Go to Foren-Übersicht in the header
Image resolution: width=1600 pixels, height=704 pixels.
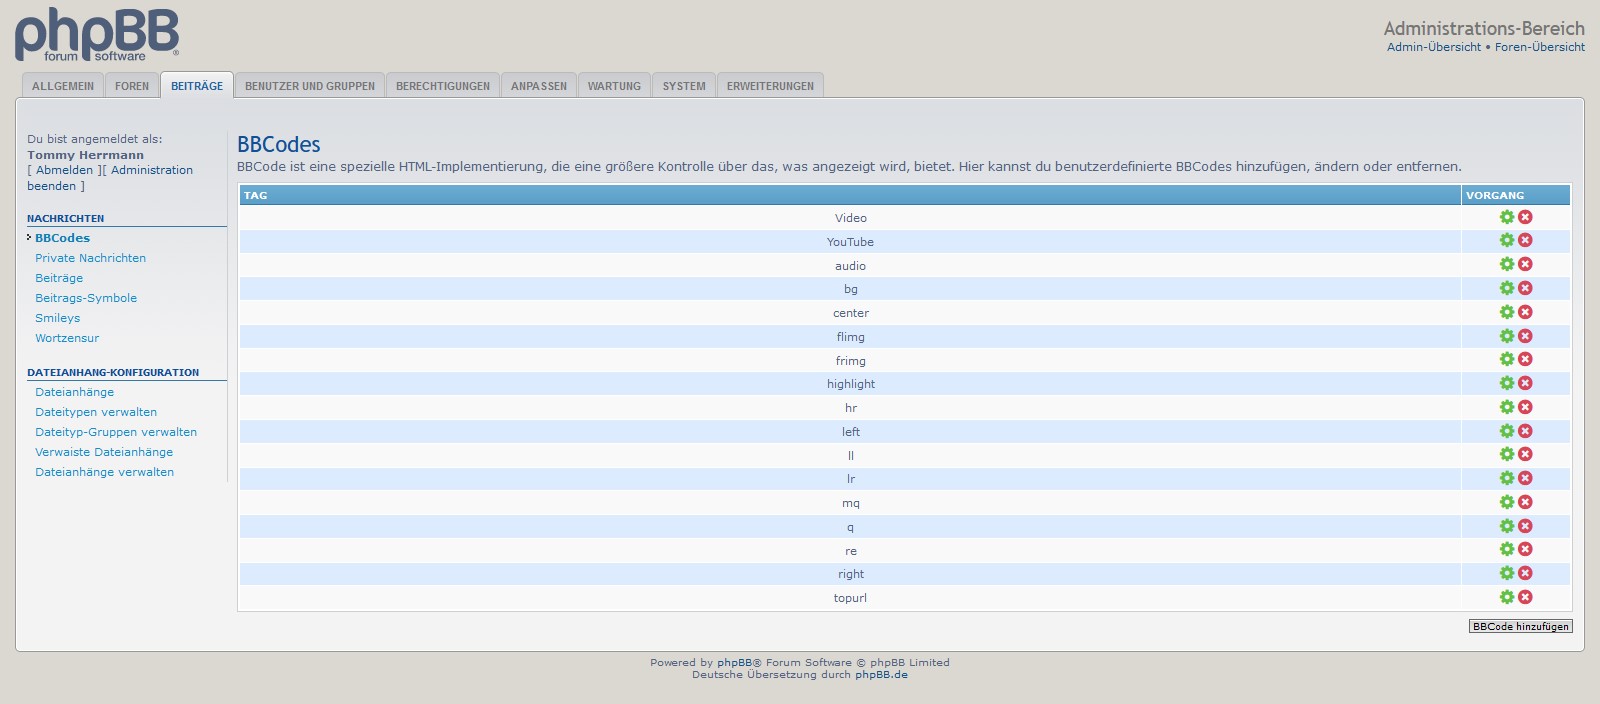point(1539,47)
